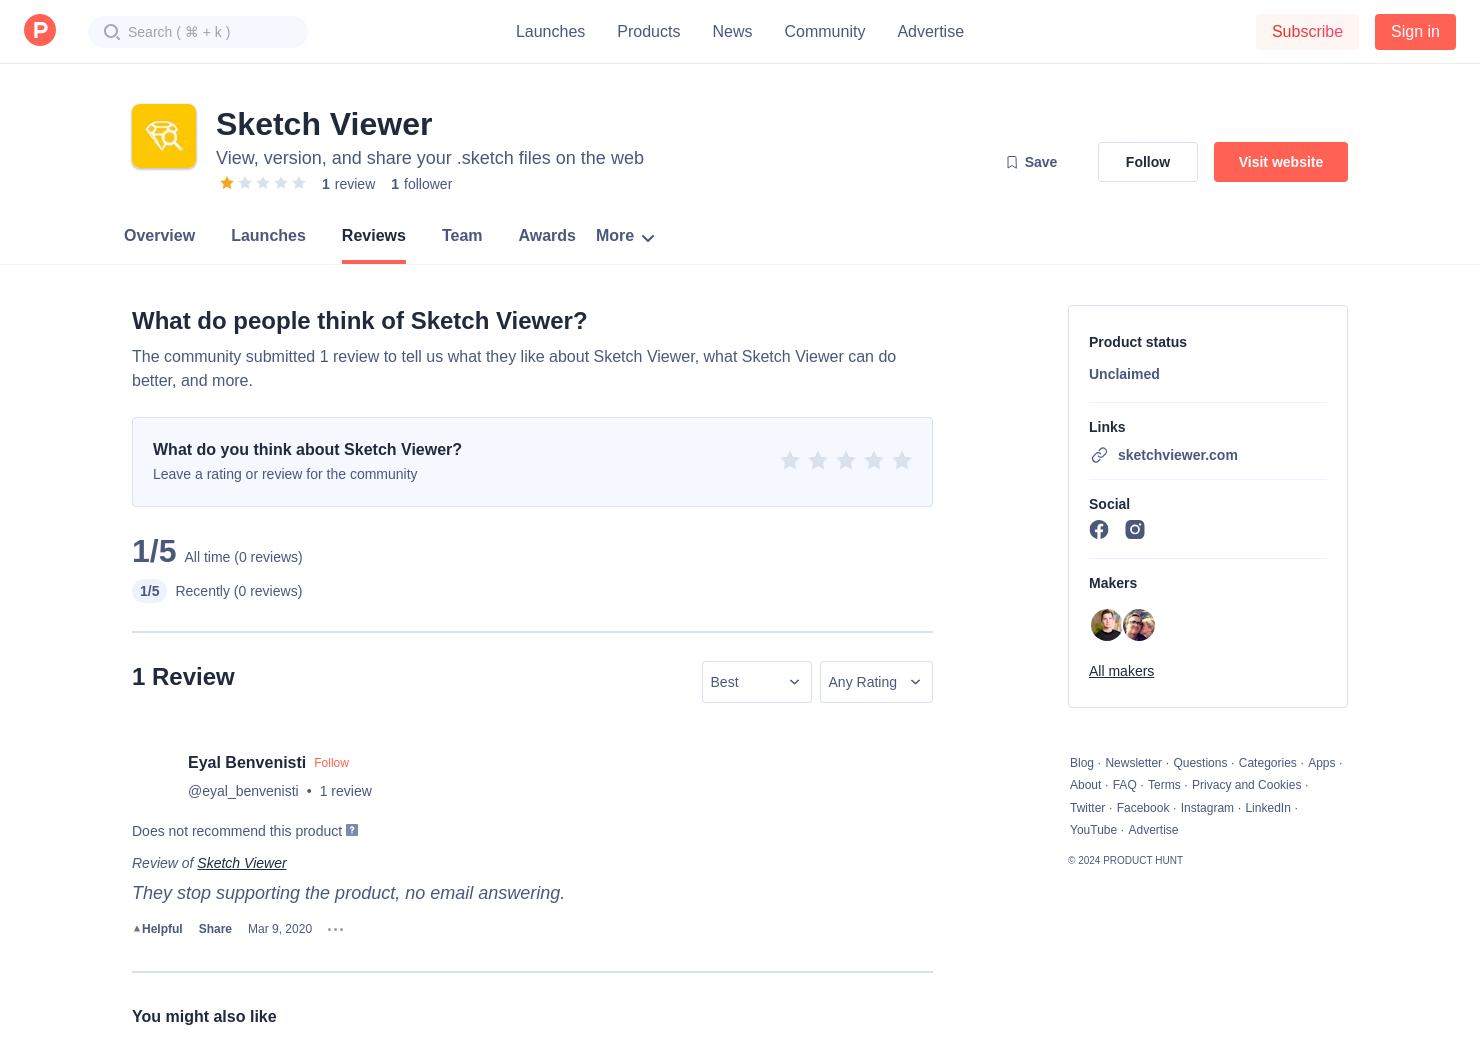Click the Sketch Viewer product logo
The image size is (1480, 1037).
coord(164,136)
